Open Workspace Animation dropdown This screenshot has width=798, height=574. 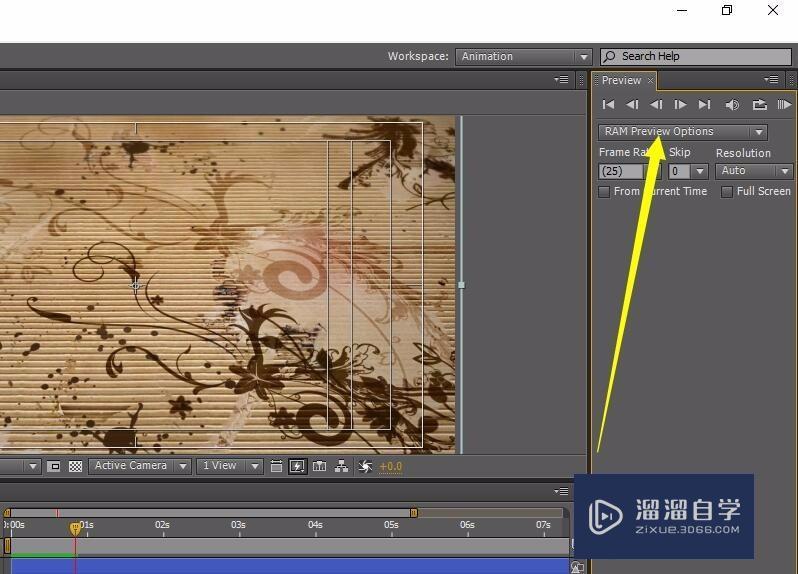523,56
